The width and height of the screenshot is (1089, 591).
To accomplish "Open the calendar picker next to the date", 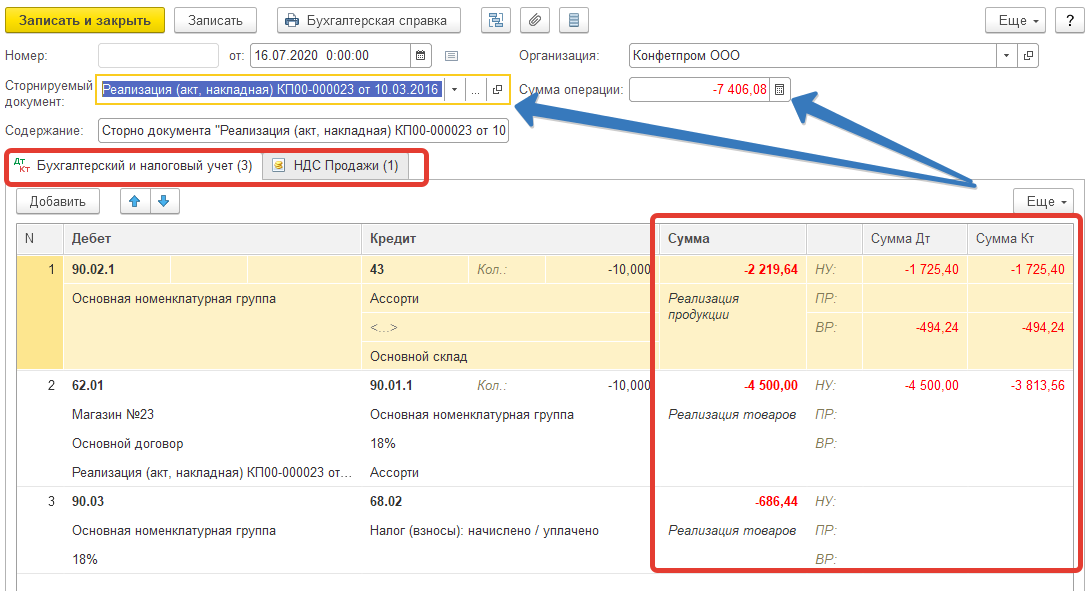I will point(420,56).
